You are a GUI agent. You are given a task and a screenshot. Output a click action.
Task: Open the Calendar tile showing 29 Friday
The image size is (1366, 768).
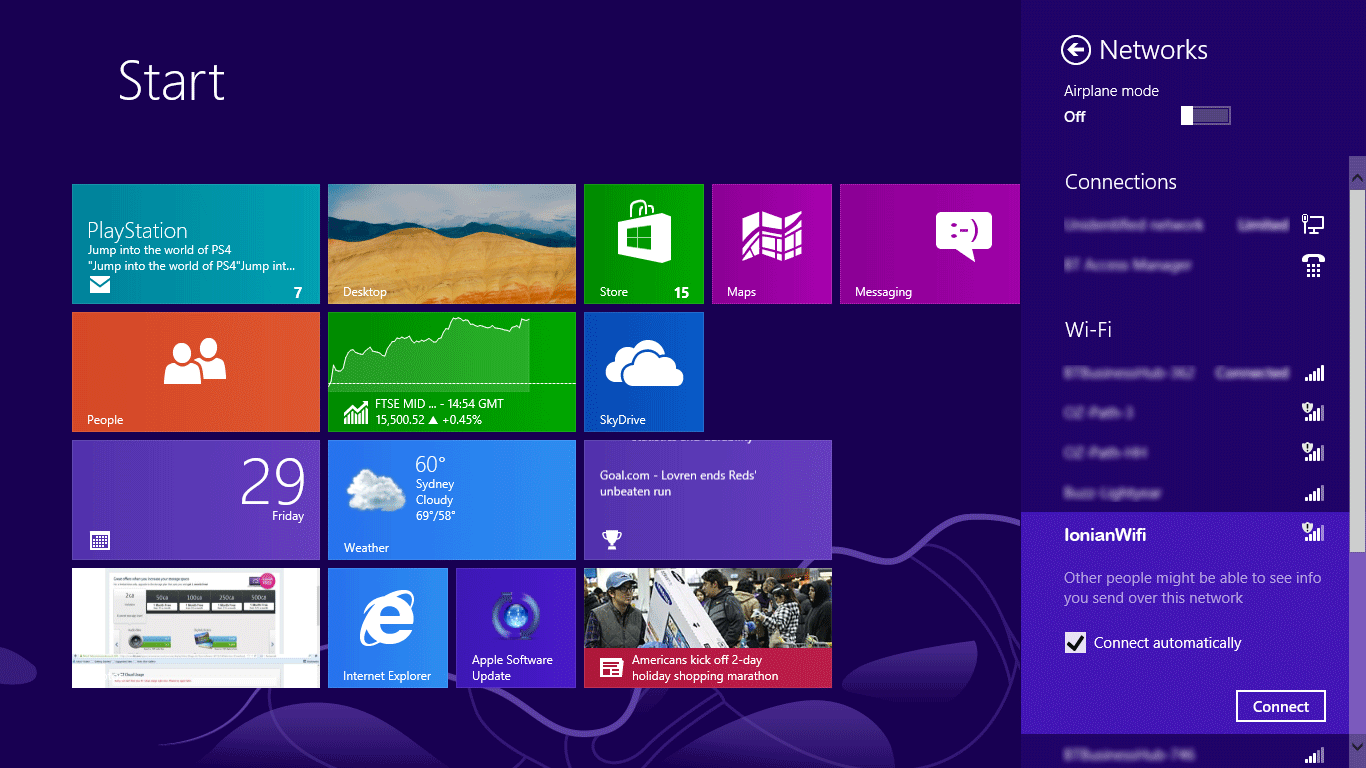196,500
